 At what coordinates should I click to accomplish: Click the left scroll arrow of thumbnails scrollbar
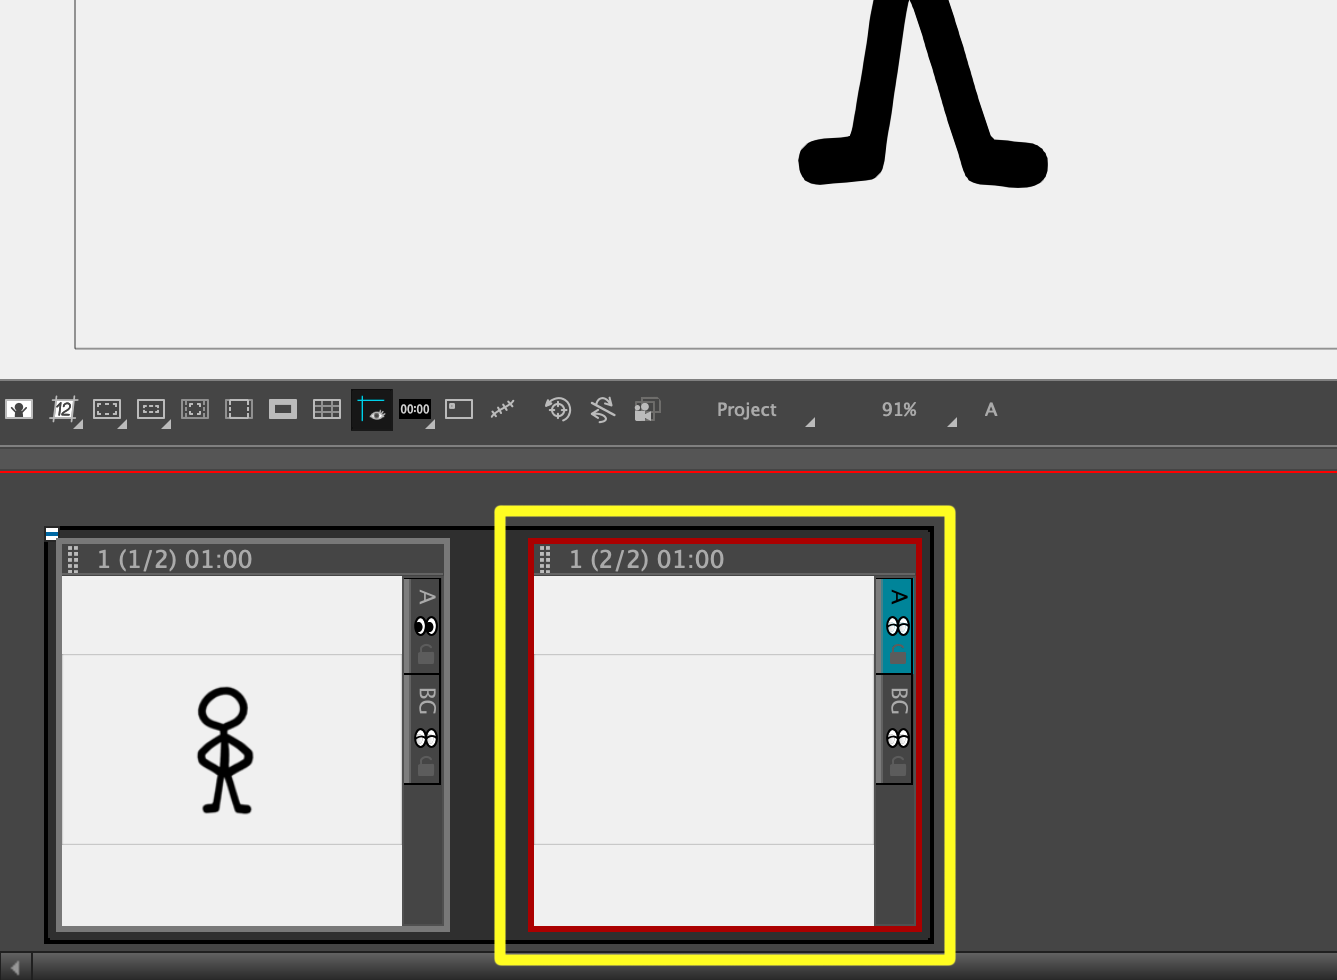[x=15, y=967]
